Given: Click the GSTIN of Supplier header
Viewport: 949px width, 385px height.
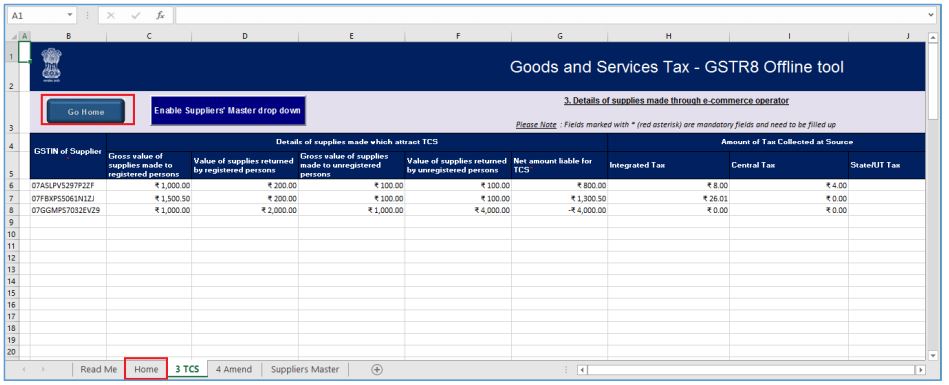Looking at the screenshot, I should click(x=68, y=156).
